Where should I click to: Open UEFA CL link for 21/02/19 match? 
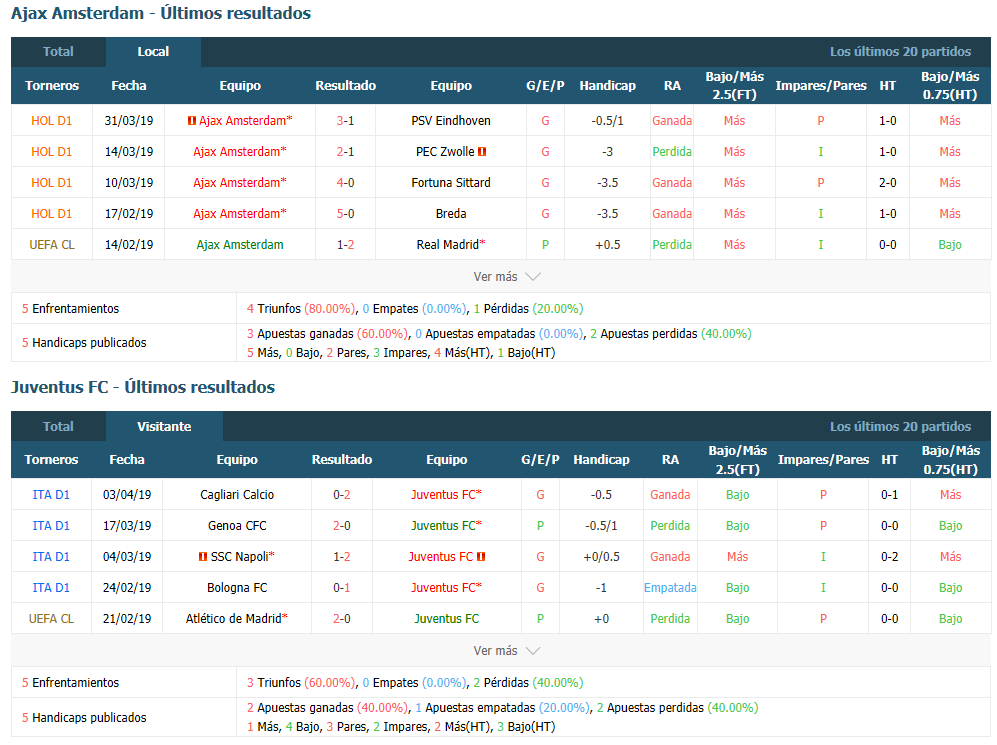pos(51,619)
